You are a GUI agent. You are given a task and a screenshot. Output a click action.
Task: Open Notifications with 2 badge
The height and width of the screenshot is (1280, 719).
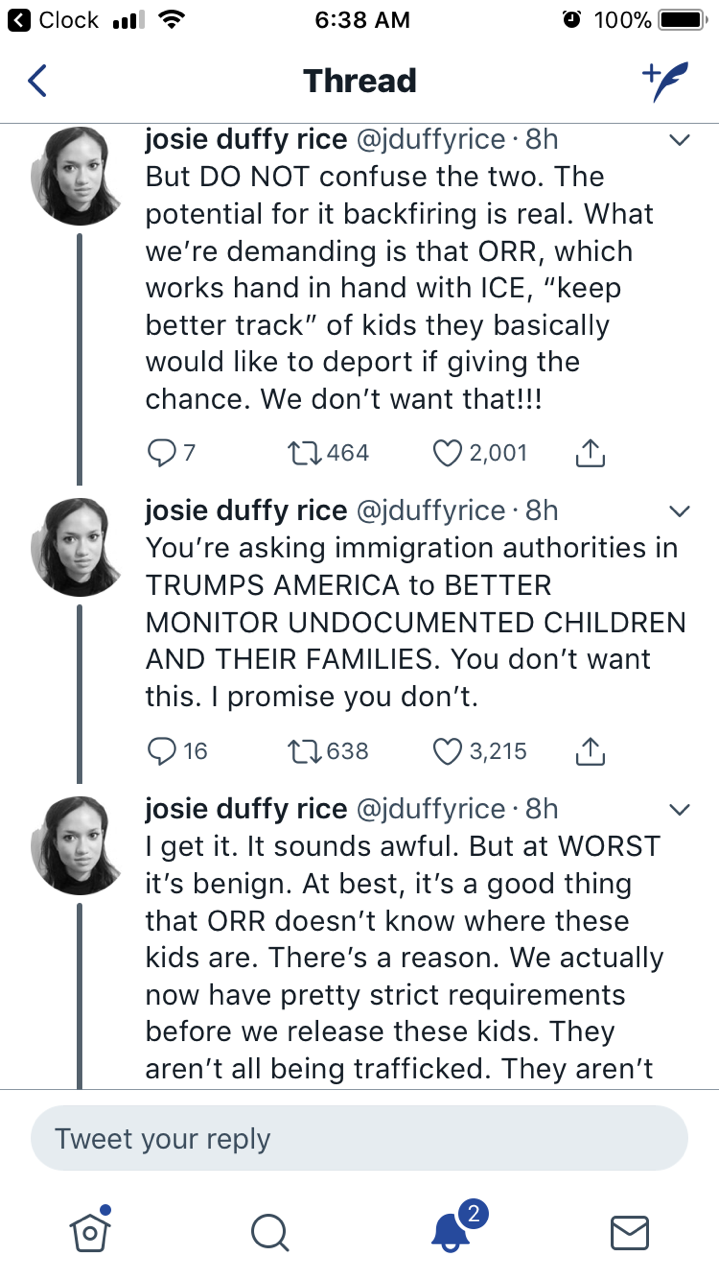click(451, 1231)
